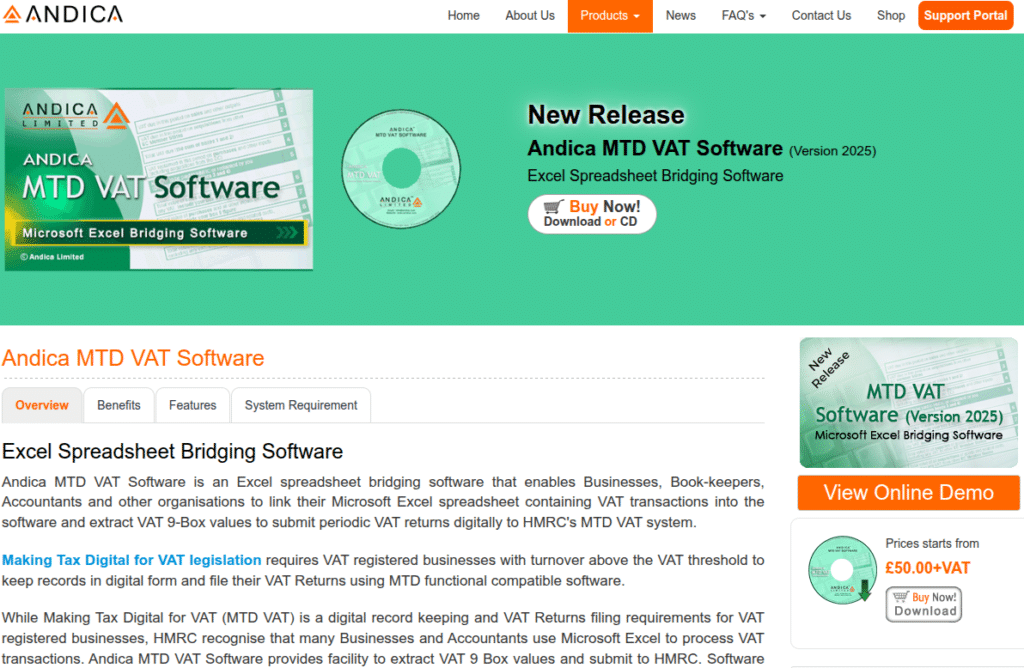1024x668 pixels.
Task: Click the New Release MTD VAT sidebar thumbnail
Action: [x=908, y=402]
